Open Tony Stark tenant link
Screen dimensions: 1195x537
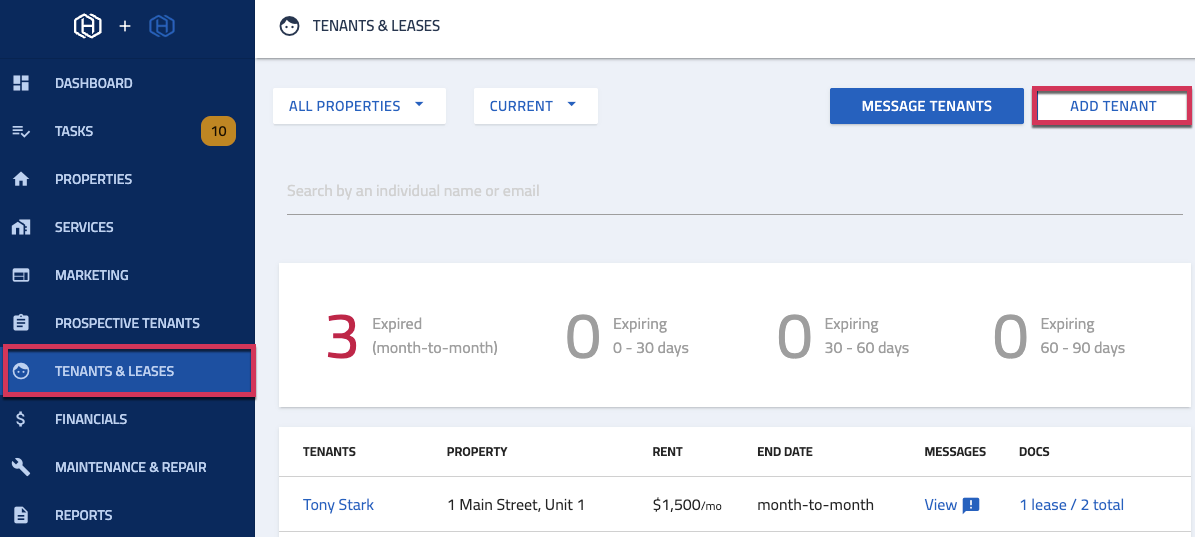[338, 505]
